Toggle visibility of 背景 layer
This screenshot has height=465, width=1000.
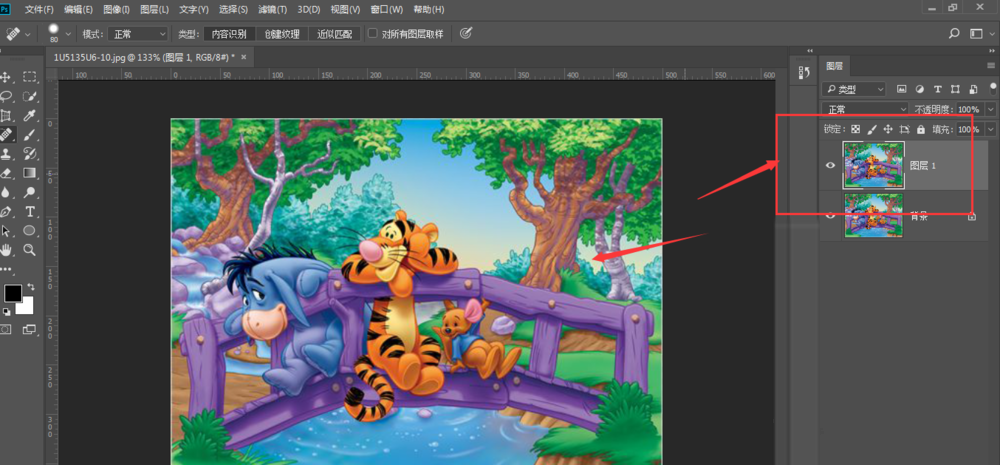click(x=829, y=215)
